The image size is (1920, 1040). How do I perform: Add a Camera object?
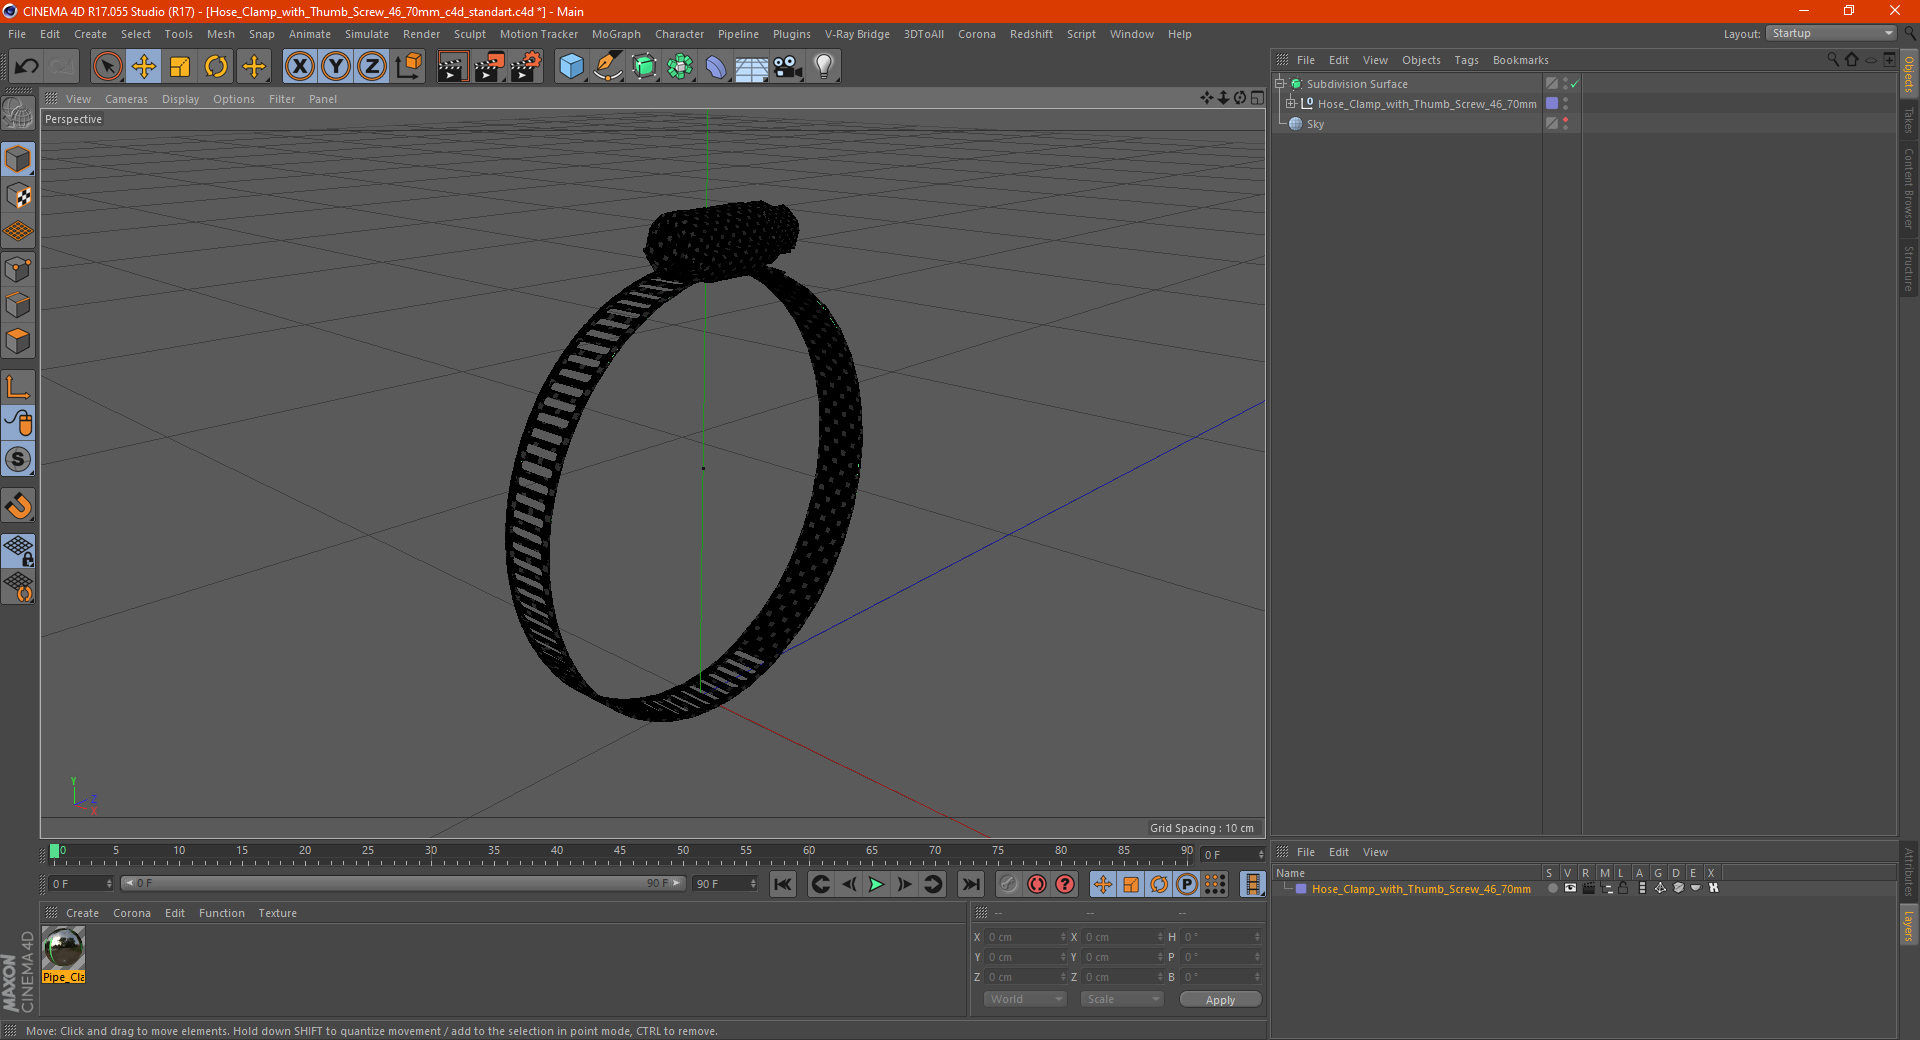[x=788, y=67]
